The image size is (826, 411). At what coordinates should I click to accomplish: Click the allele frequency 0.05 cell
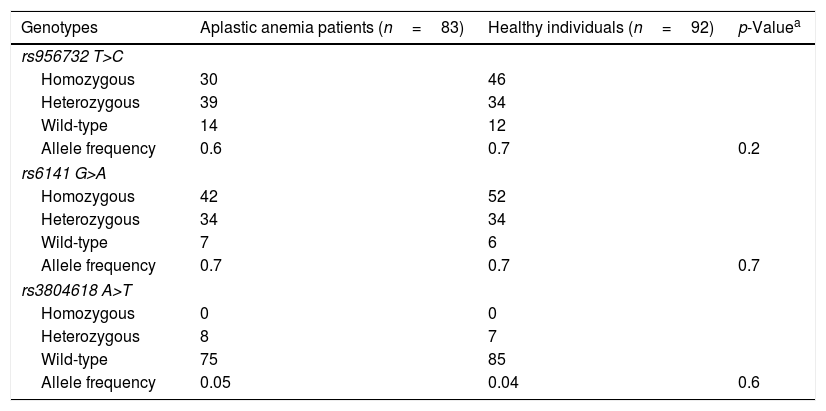click(214, 382)
